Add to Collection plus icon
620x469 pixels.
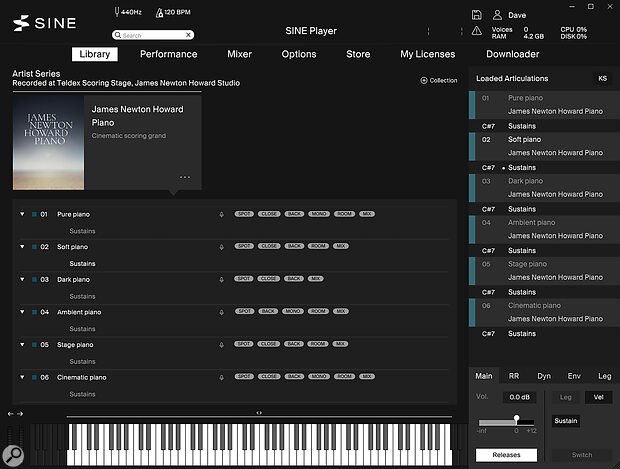coord(423,80)
